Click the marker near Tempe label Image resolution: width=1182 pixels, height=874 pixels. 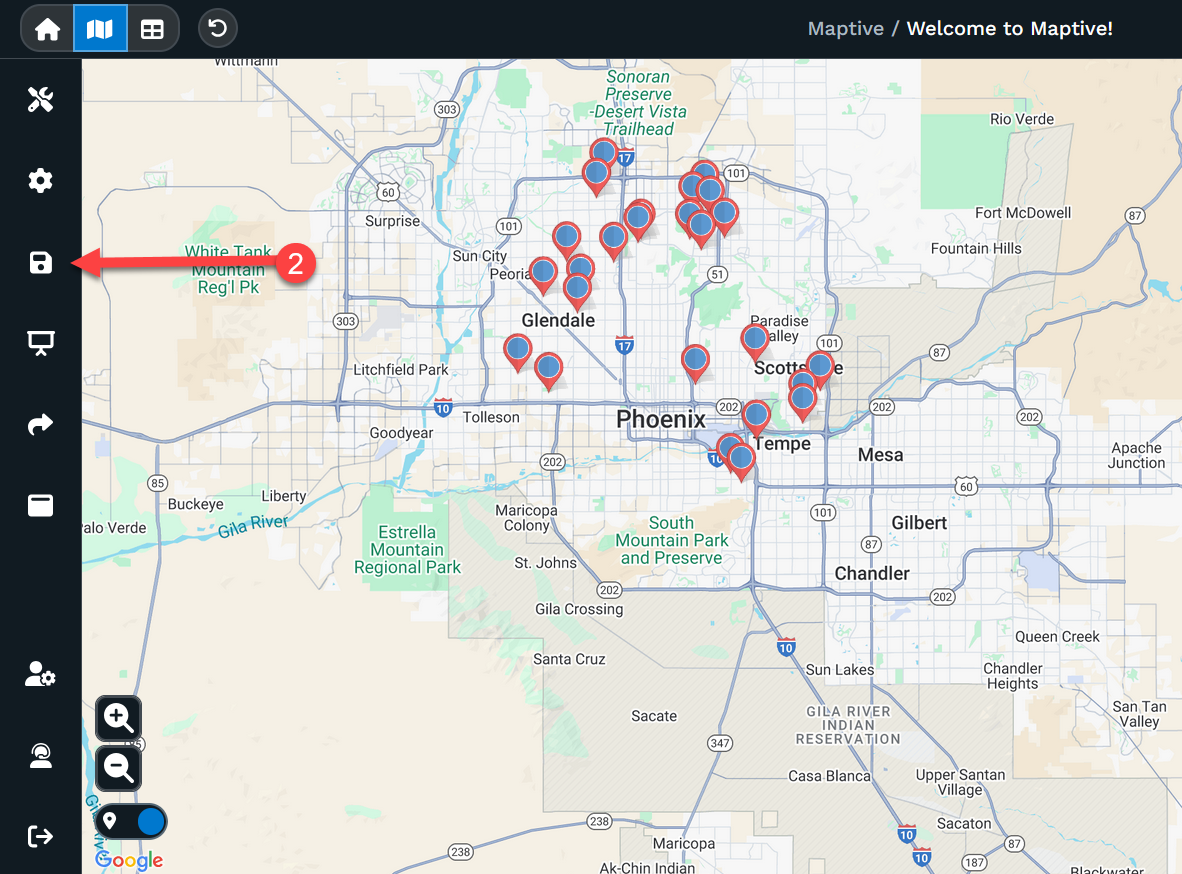click(x=756, y=416)
